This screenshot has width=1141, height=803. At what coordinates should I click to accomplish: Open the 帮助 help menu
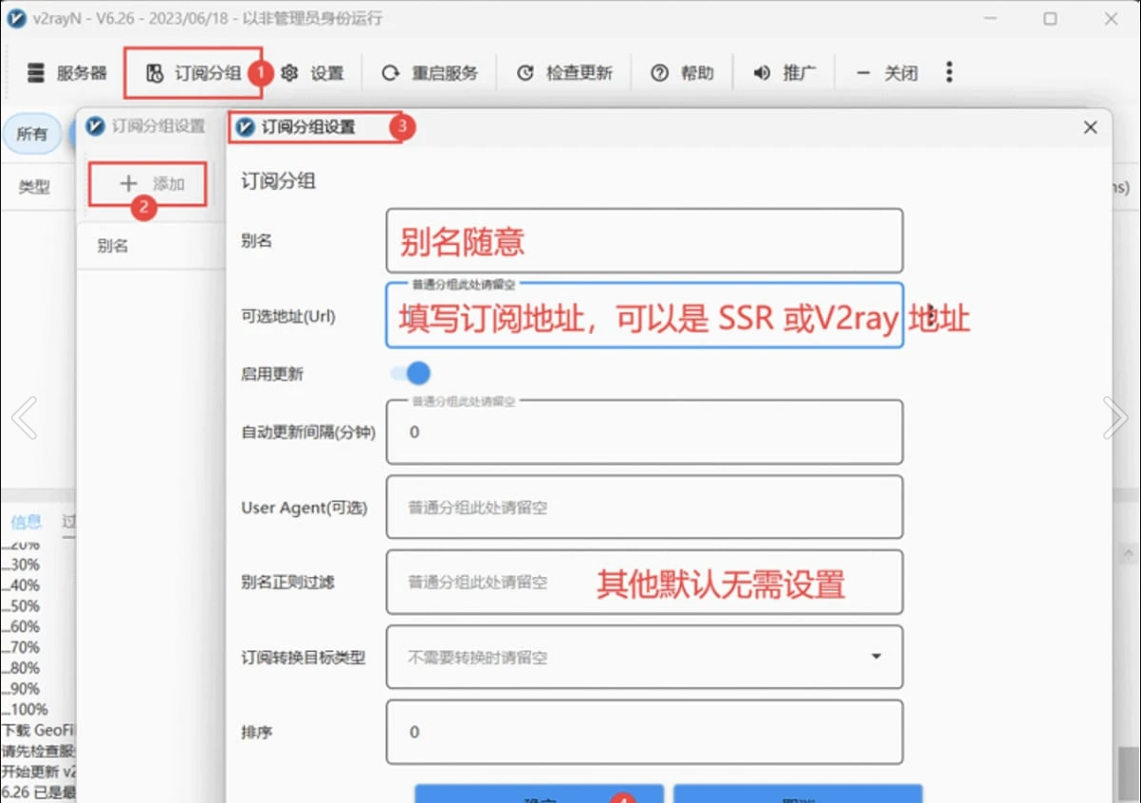pyautogui.click(x=682, y=73)
